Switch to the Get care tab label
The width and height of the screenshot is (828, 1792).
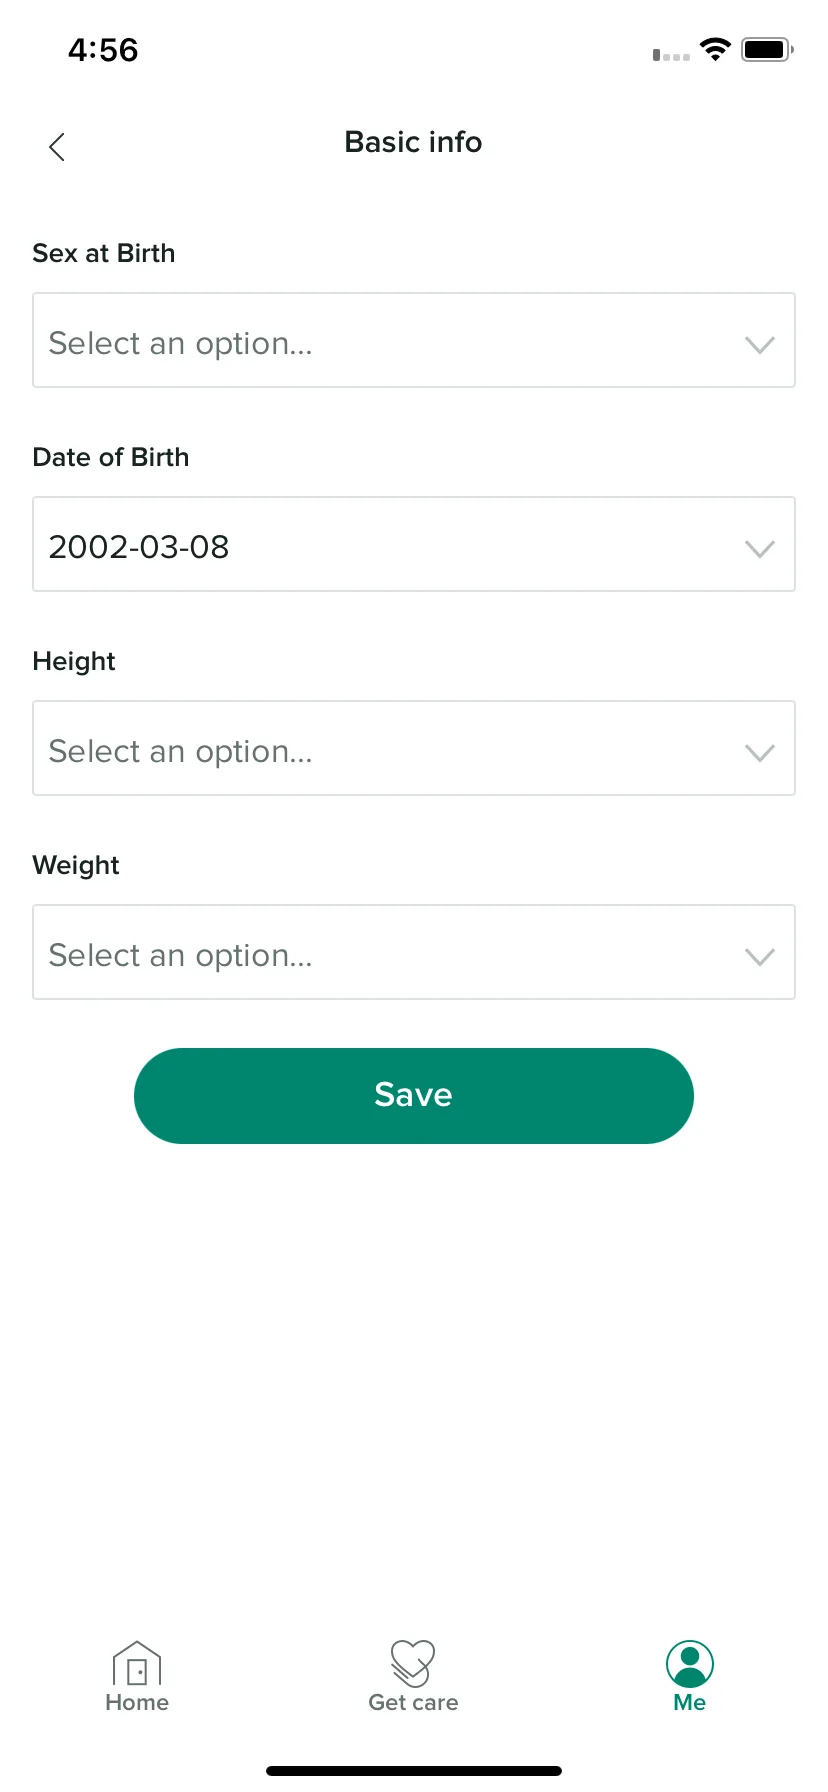(x=413, y=1702)
